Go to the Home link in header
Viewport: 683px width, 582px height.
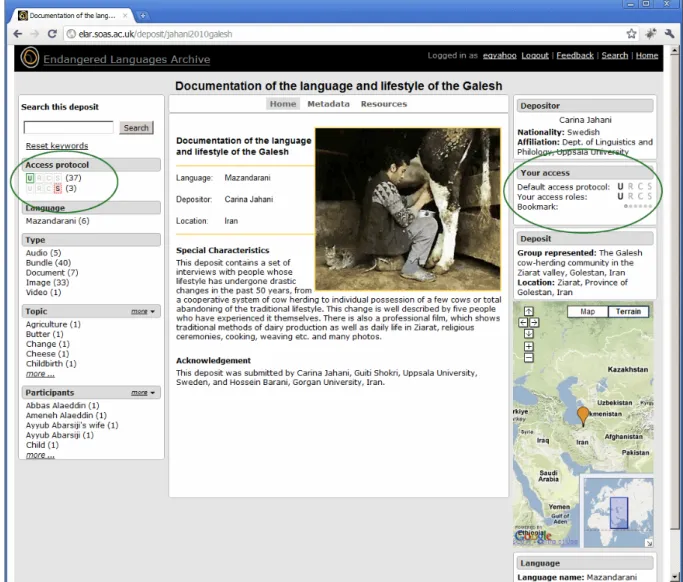click(647, 55)
